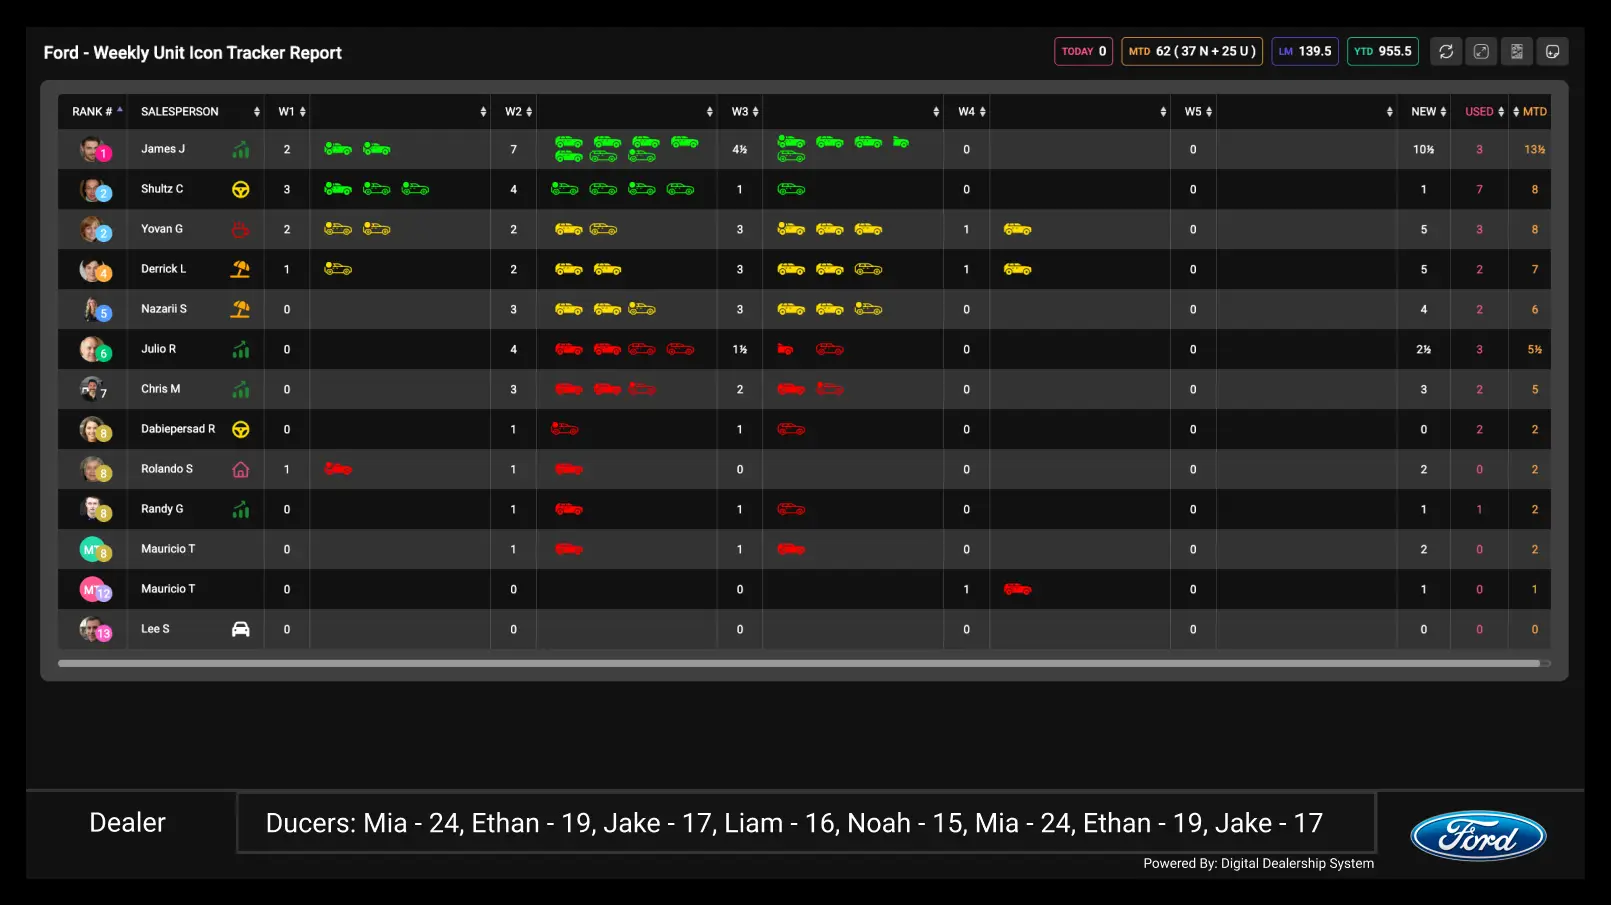Click James J's MTD total 13½
Viewport: 1611px width, 905px height.
tap(1534, 149)
